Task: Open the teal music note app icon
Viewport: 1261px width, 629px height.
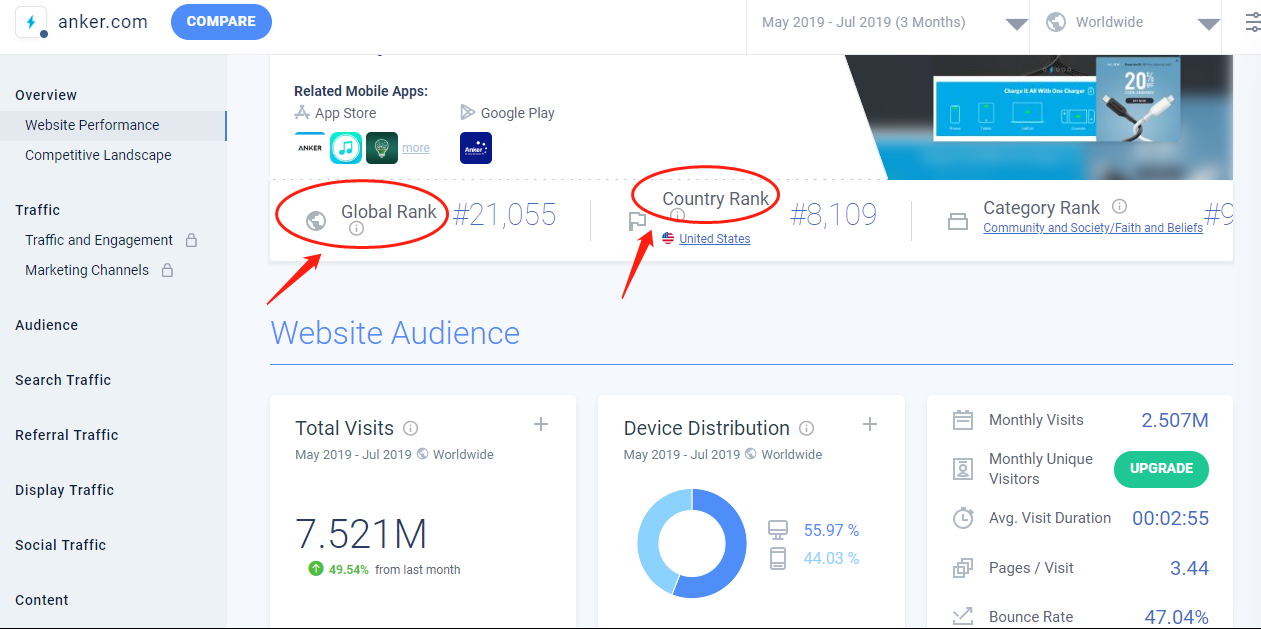Action: point(346,148)
